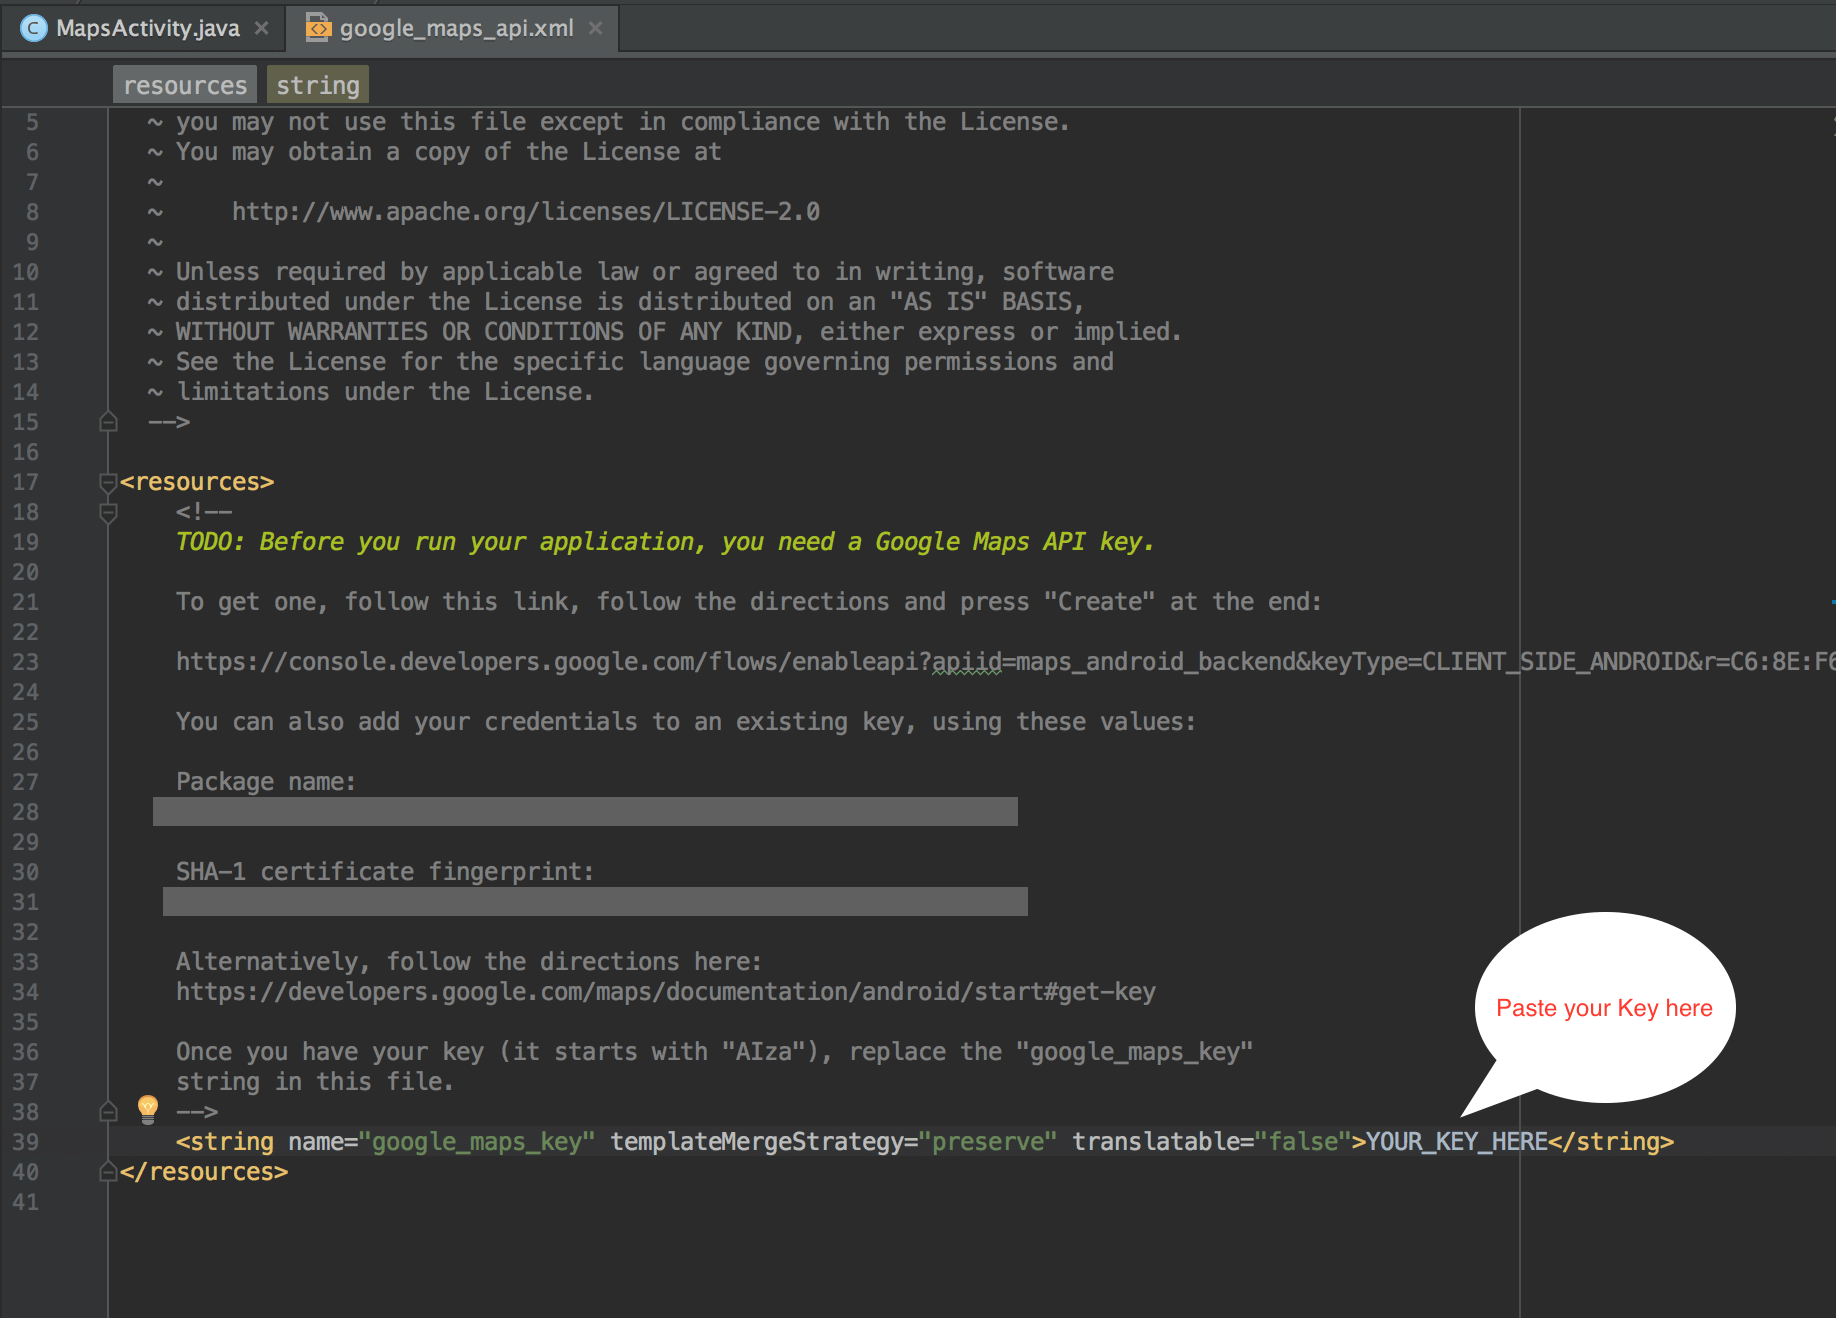Click line number 39 in the gutter
This screenshot has height=1318, width=1836.
pyautogui.click(x=26, y=1142)
